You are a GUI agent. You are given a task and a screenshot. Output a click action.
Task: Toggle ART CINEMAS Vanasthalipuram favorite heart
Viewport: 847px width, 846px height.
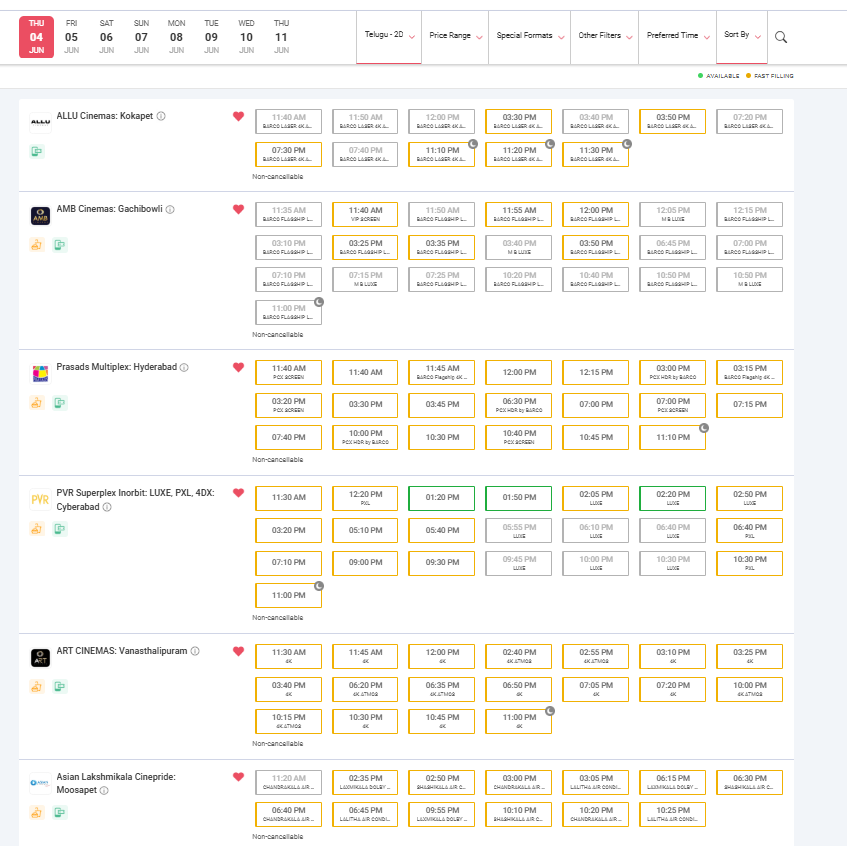coord(238,651)
